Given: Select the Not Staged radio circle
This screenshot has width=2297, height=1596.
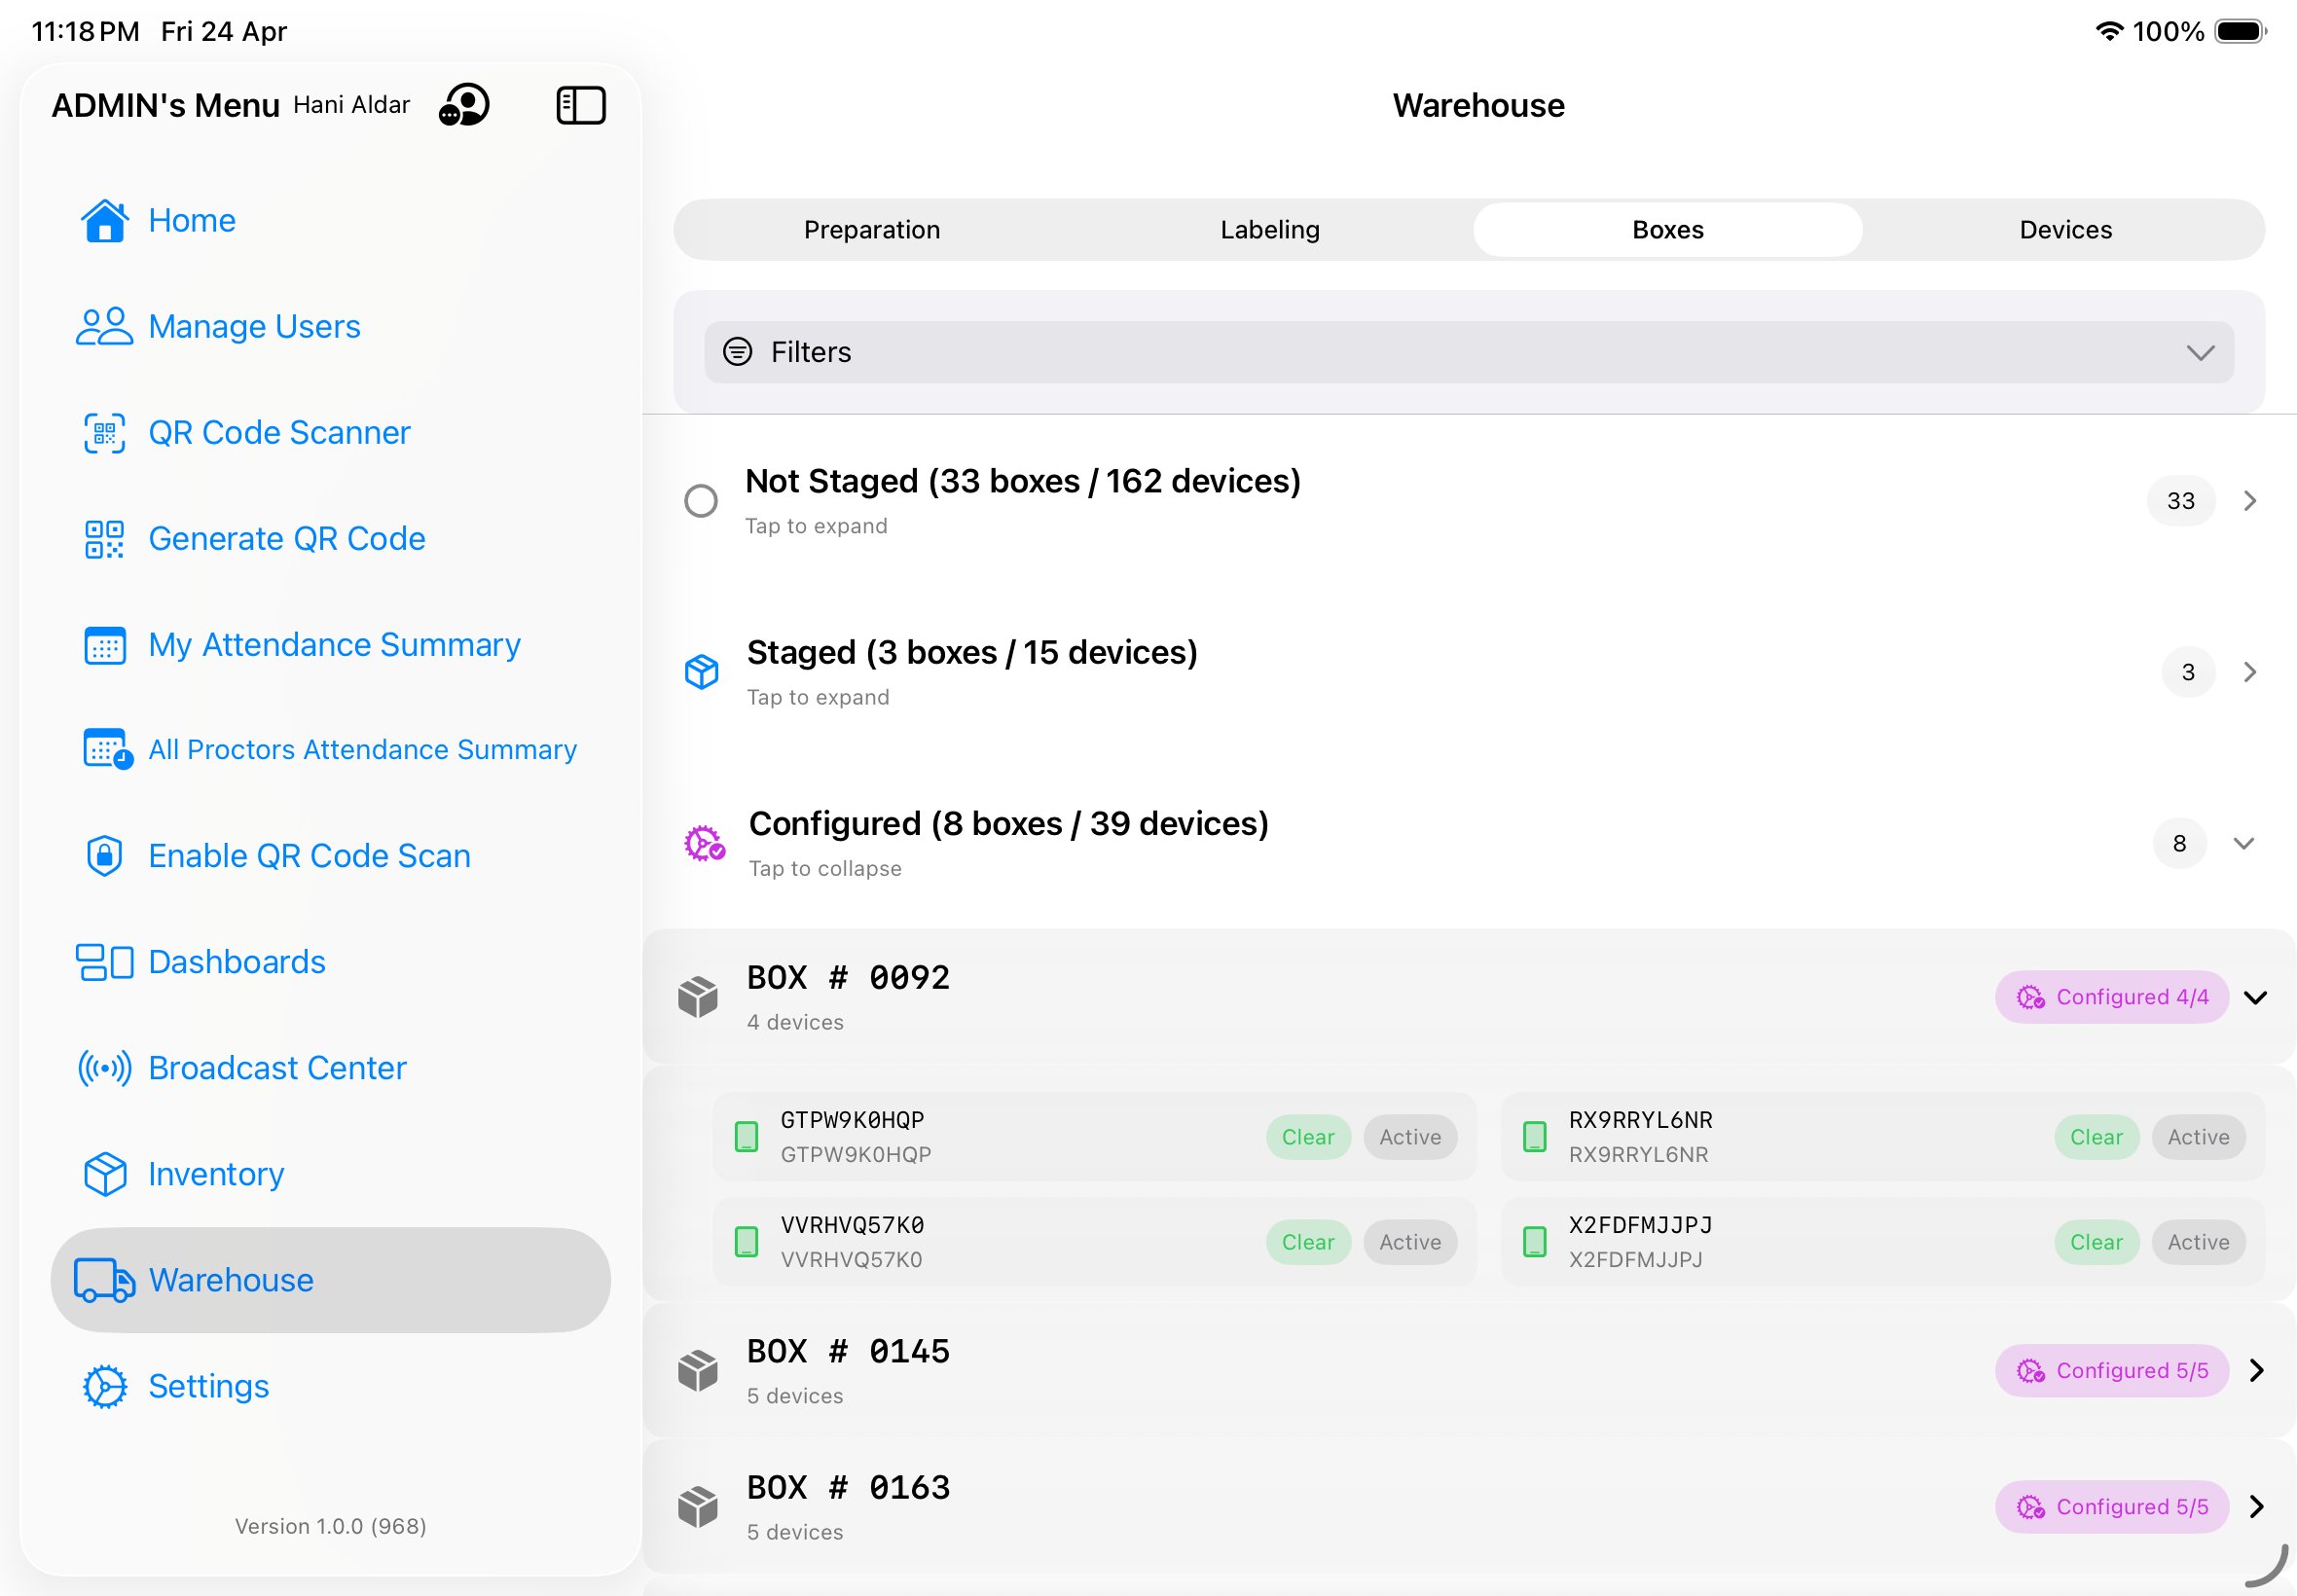Looking at the screenshot, I should click(701, 500).
